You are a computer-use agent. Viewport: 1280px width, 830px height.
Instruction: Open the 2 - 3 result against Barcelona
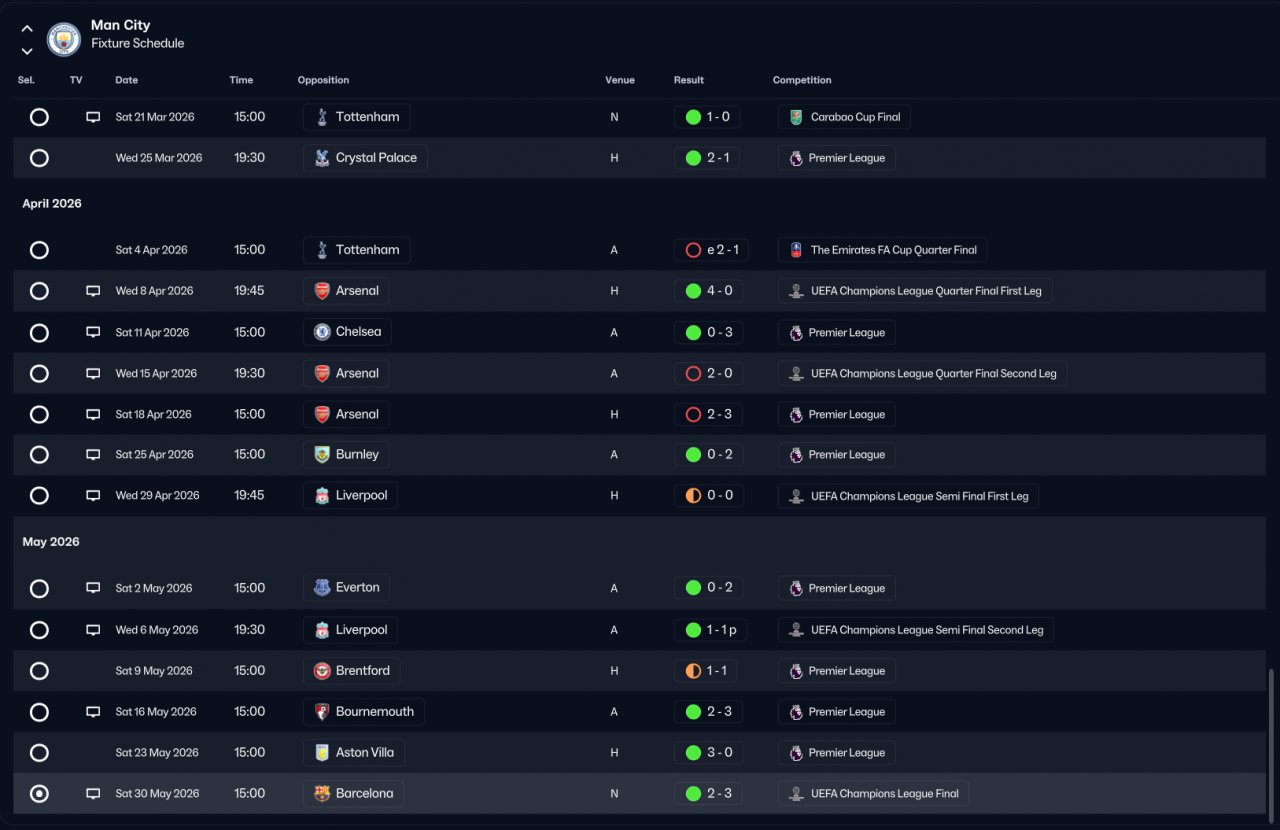click(709, 794)
